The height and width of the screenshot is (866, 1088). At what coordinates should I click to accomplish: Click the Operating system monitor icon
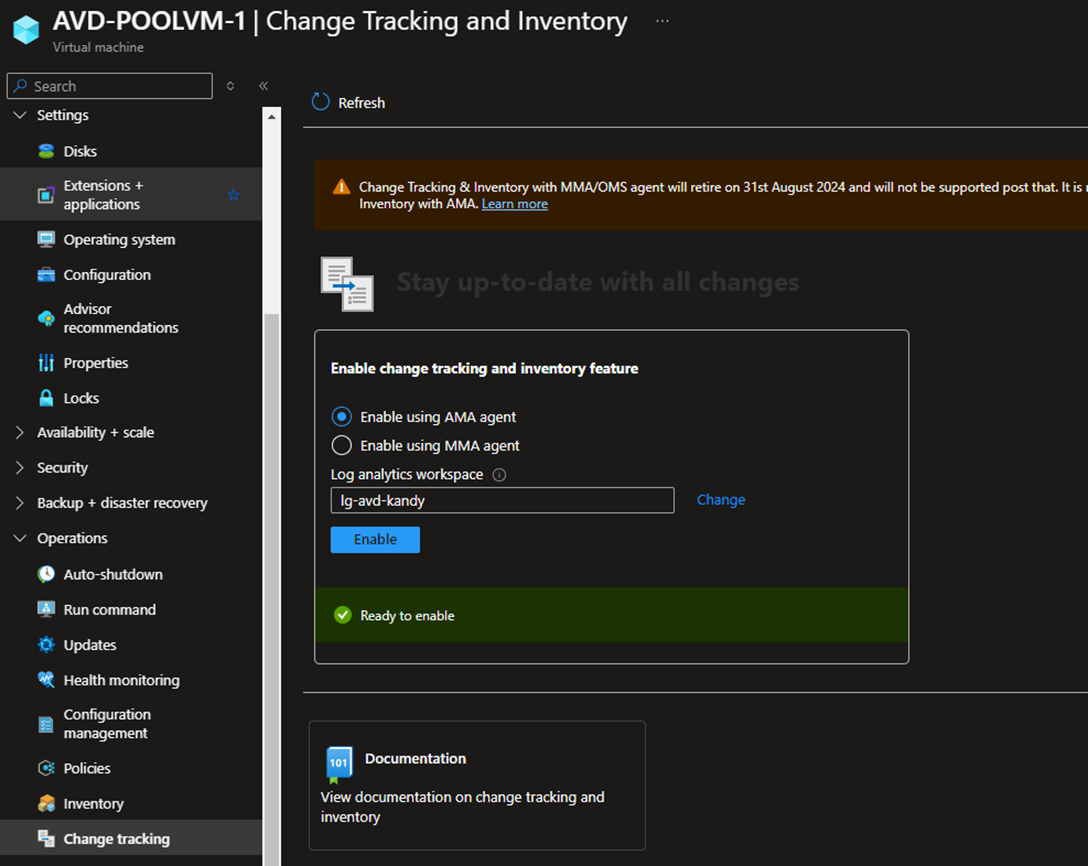[x=46, y=239]
